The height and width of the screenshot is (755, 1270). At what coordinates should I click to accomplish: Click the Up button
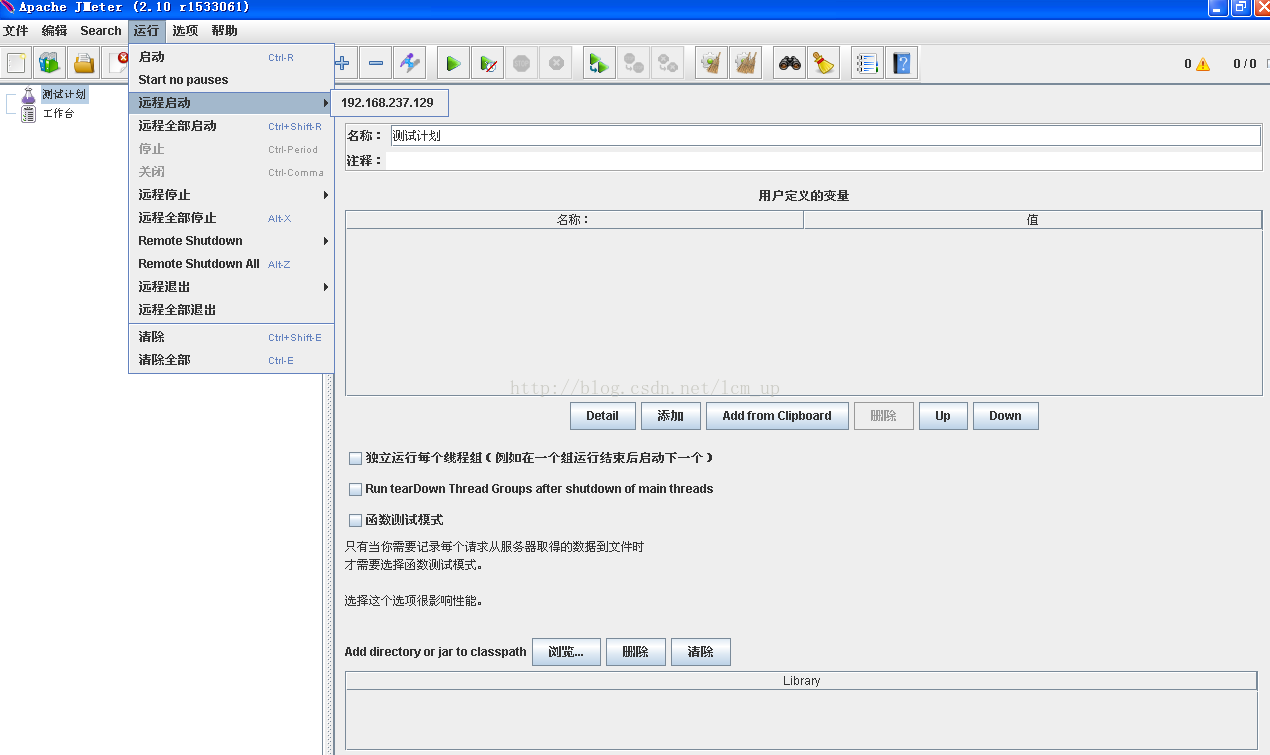coord(943,416)
